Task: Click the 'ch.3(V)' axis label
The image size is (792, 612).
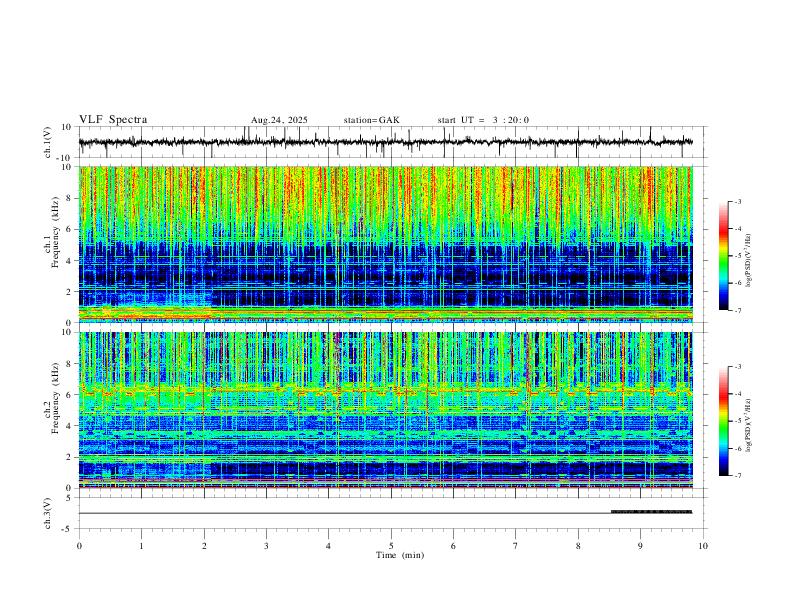Action: (48, 514)
